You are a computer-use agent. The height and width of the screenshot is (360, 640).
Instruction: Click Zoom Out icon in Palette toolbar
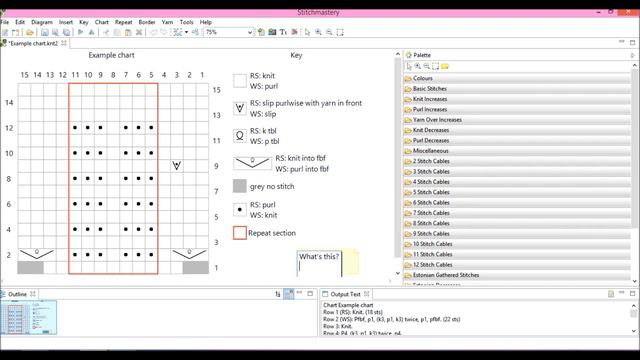pyautogui.click(x=427, y=66)
